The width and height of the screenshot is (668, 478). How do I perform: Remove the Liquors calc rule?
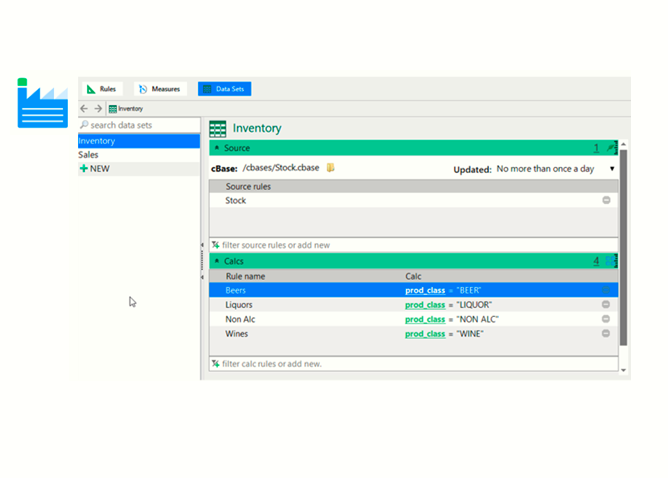tap(606, 305)
